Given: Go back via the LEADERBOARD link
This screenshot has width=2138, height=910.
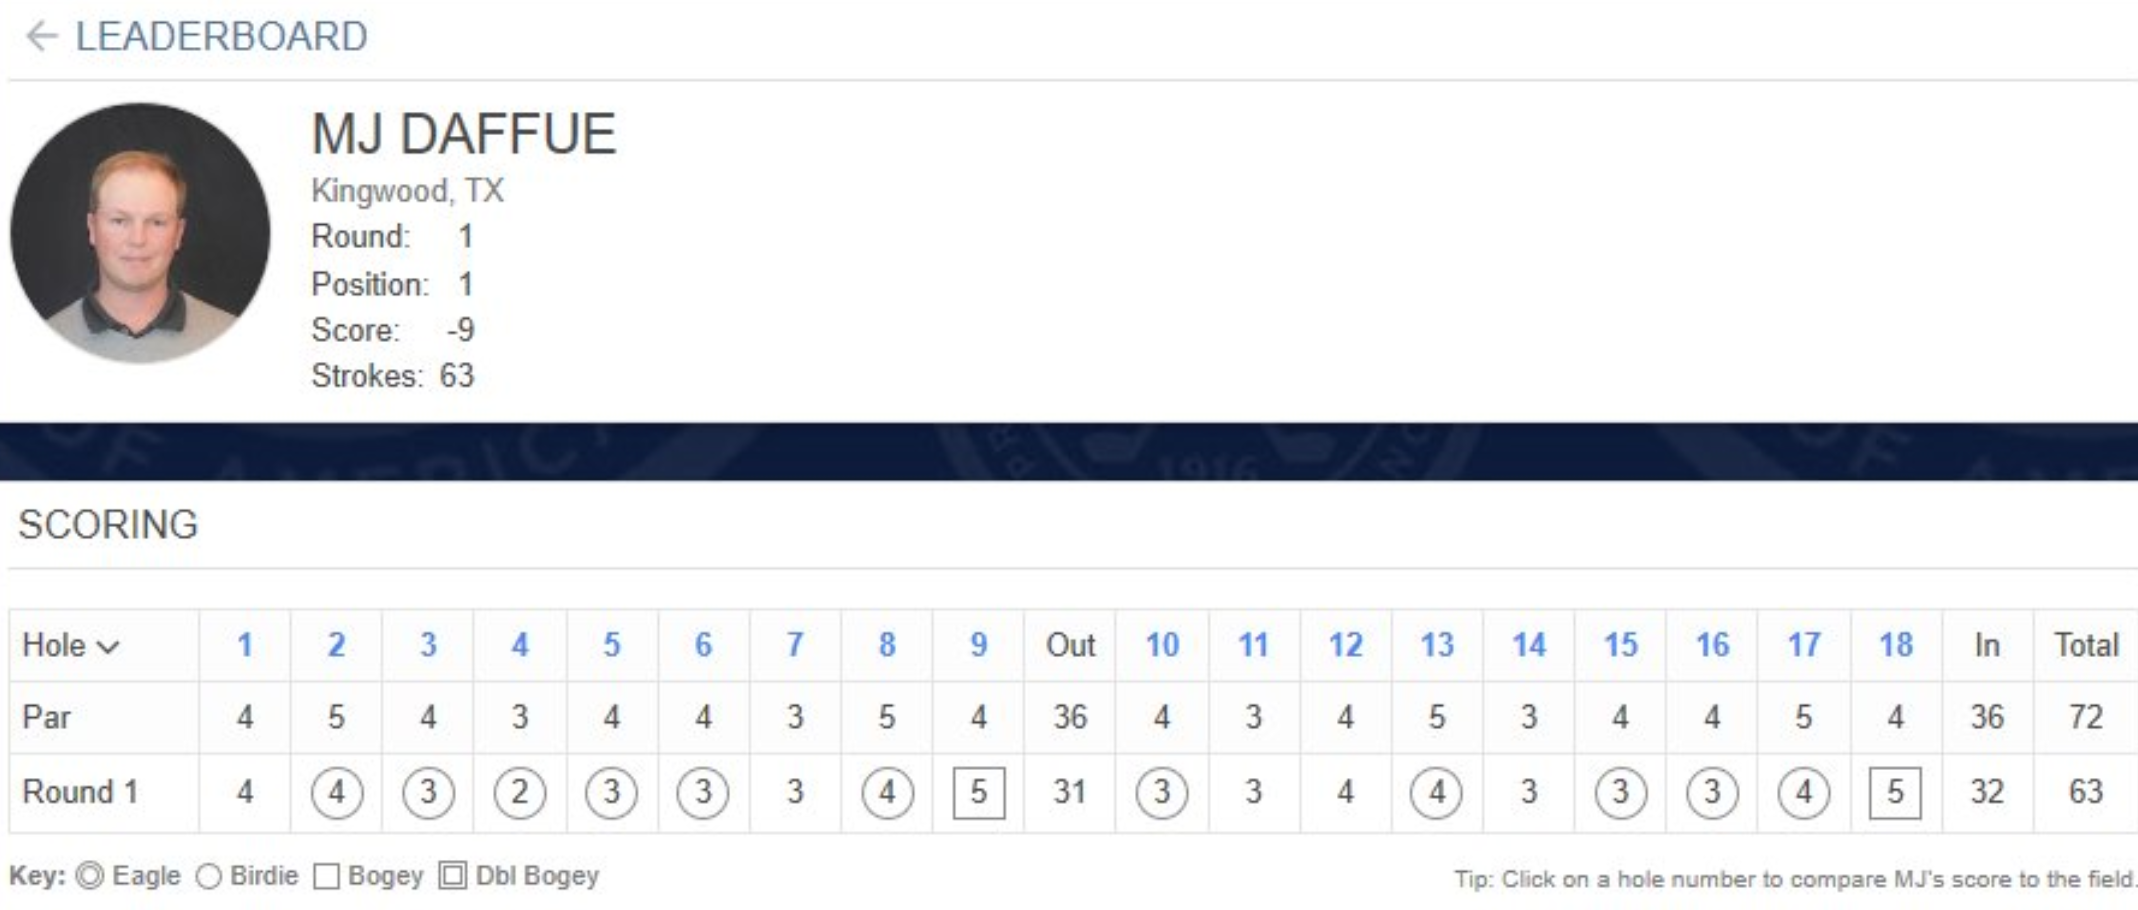Looking at the screenshot, I should pyautogui.click(x=221, y=37).
